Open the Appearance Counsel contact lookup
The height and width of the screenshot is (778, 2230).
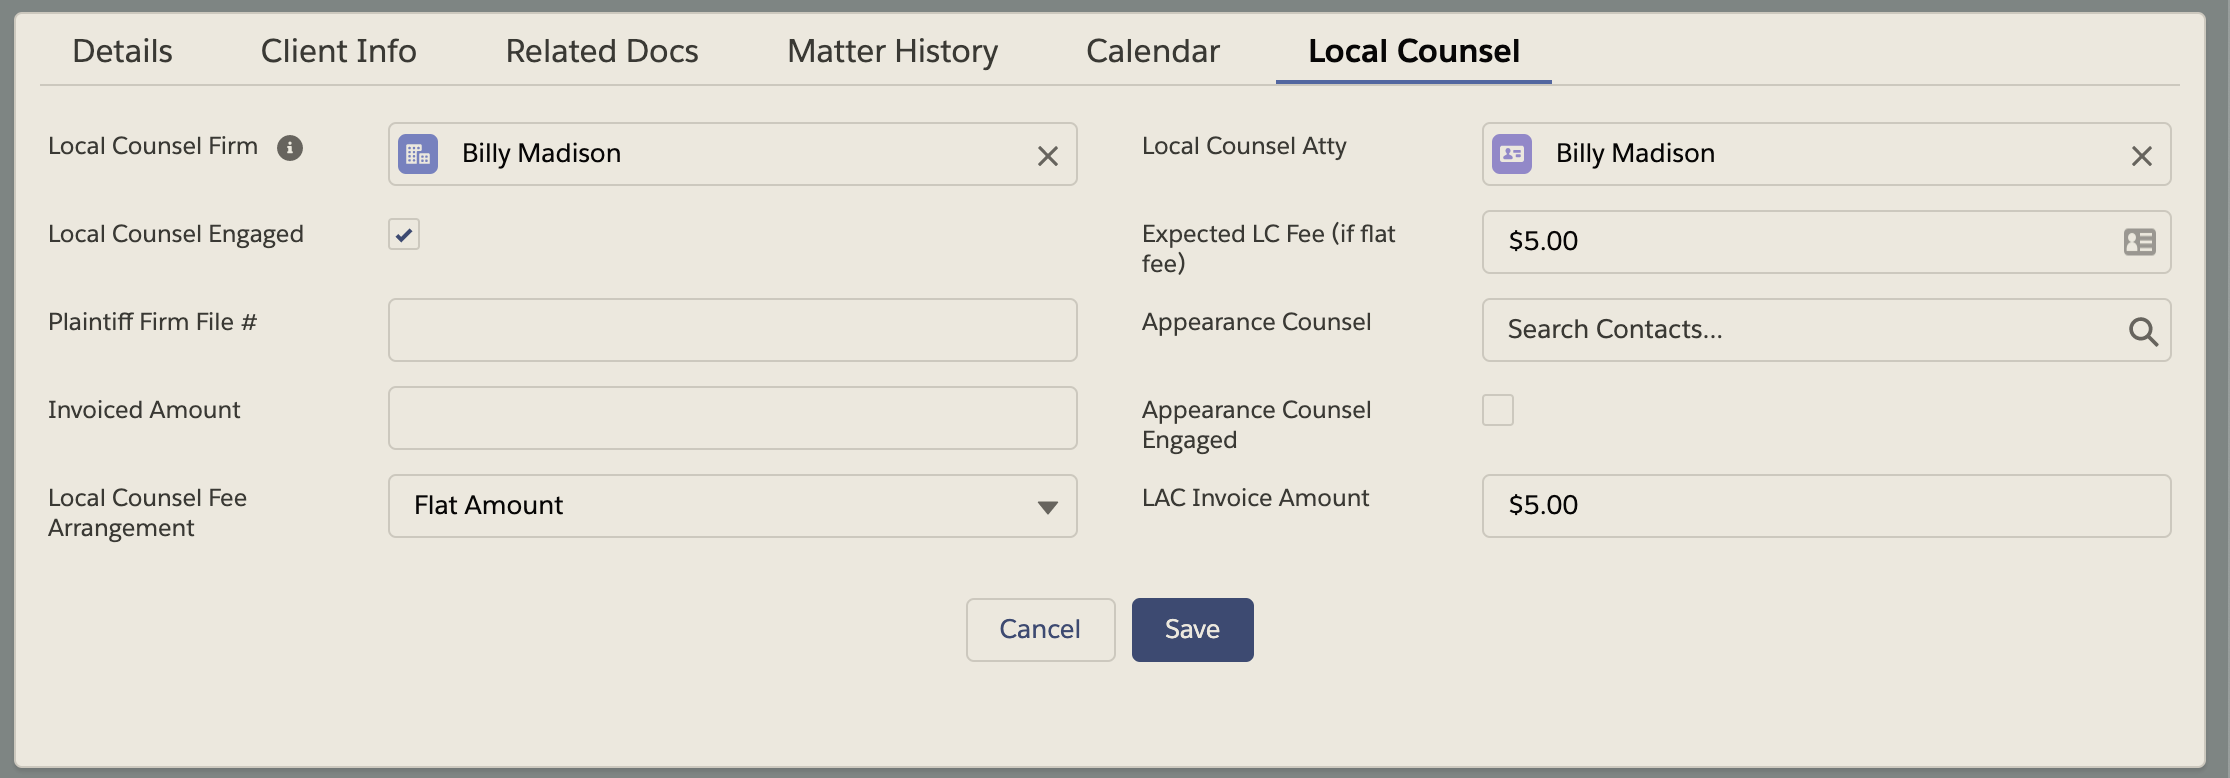point(1800,330)
